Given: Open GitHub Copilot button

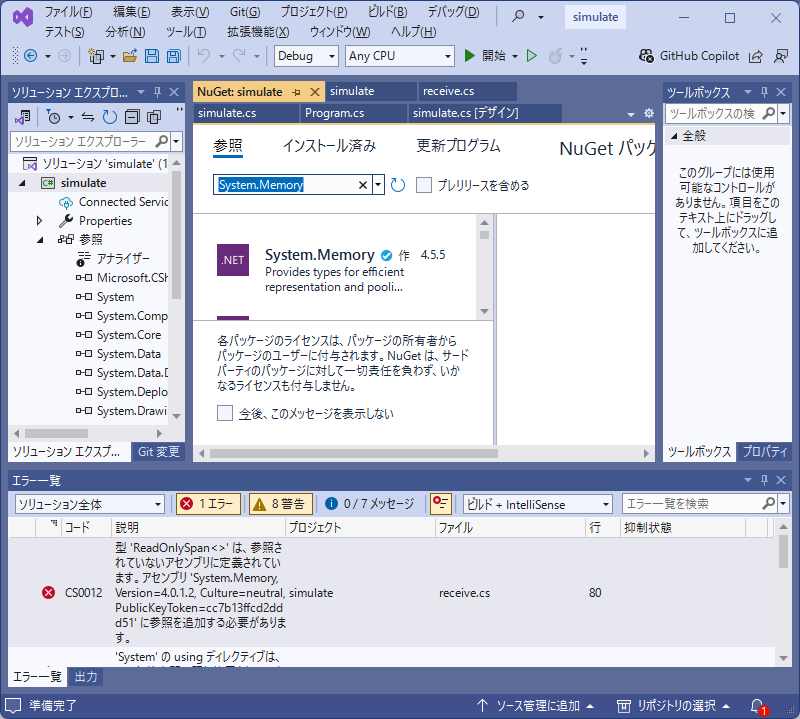Looking at the screenshot, I should 688,56.
